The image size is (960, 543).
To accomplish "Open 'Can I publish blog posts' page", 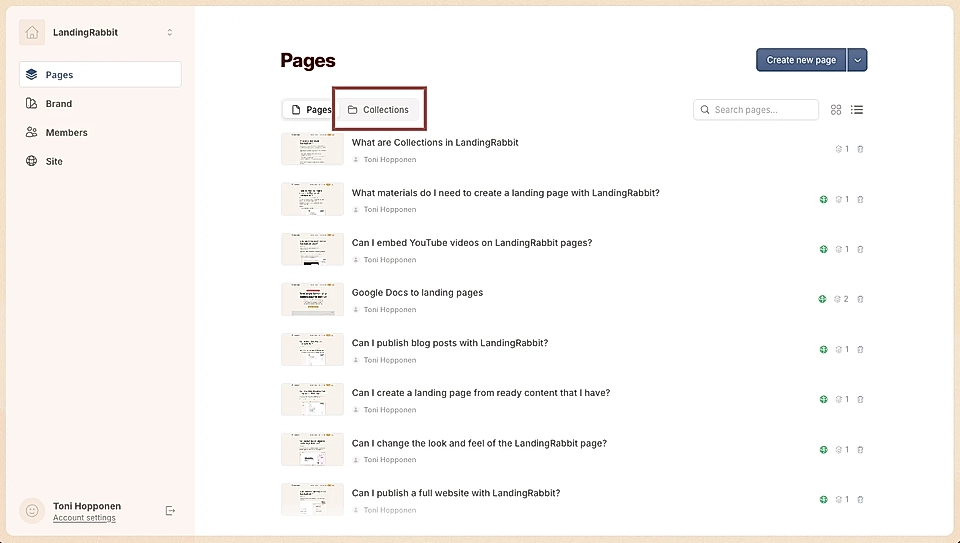I will click(449, 343).
